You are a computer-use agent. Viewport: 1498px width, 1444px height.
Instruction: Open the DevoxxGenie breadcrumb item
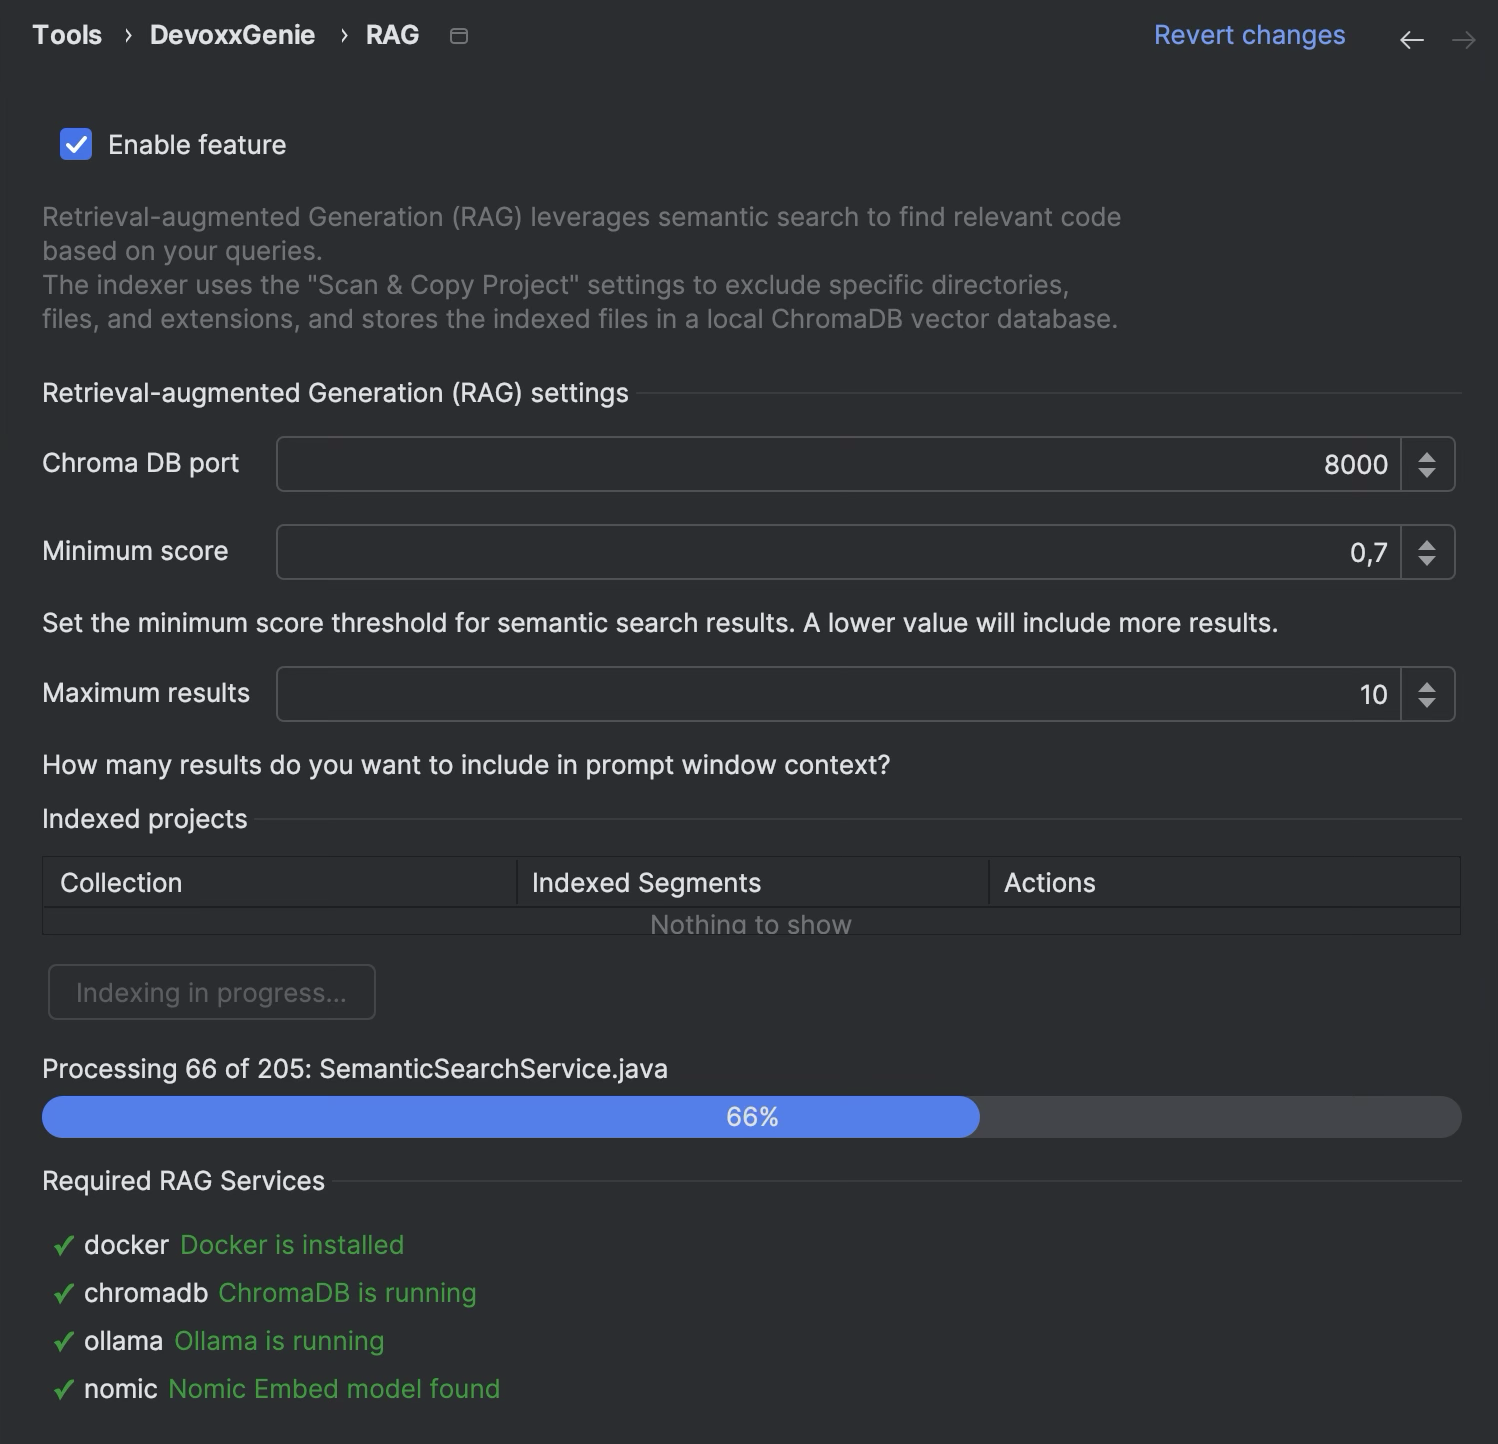point(232,35)
